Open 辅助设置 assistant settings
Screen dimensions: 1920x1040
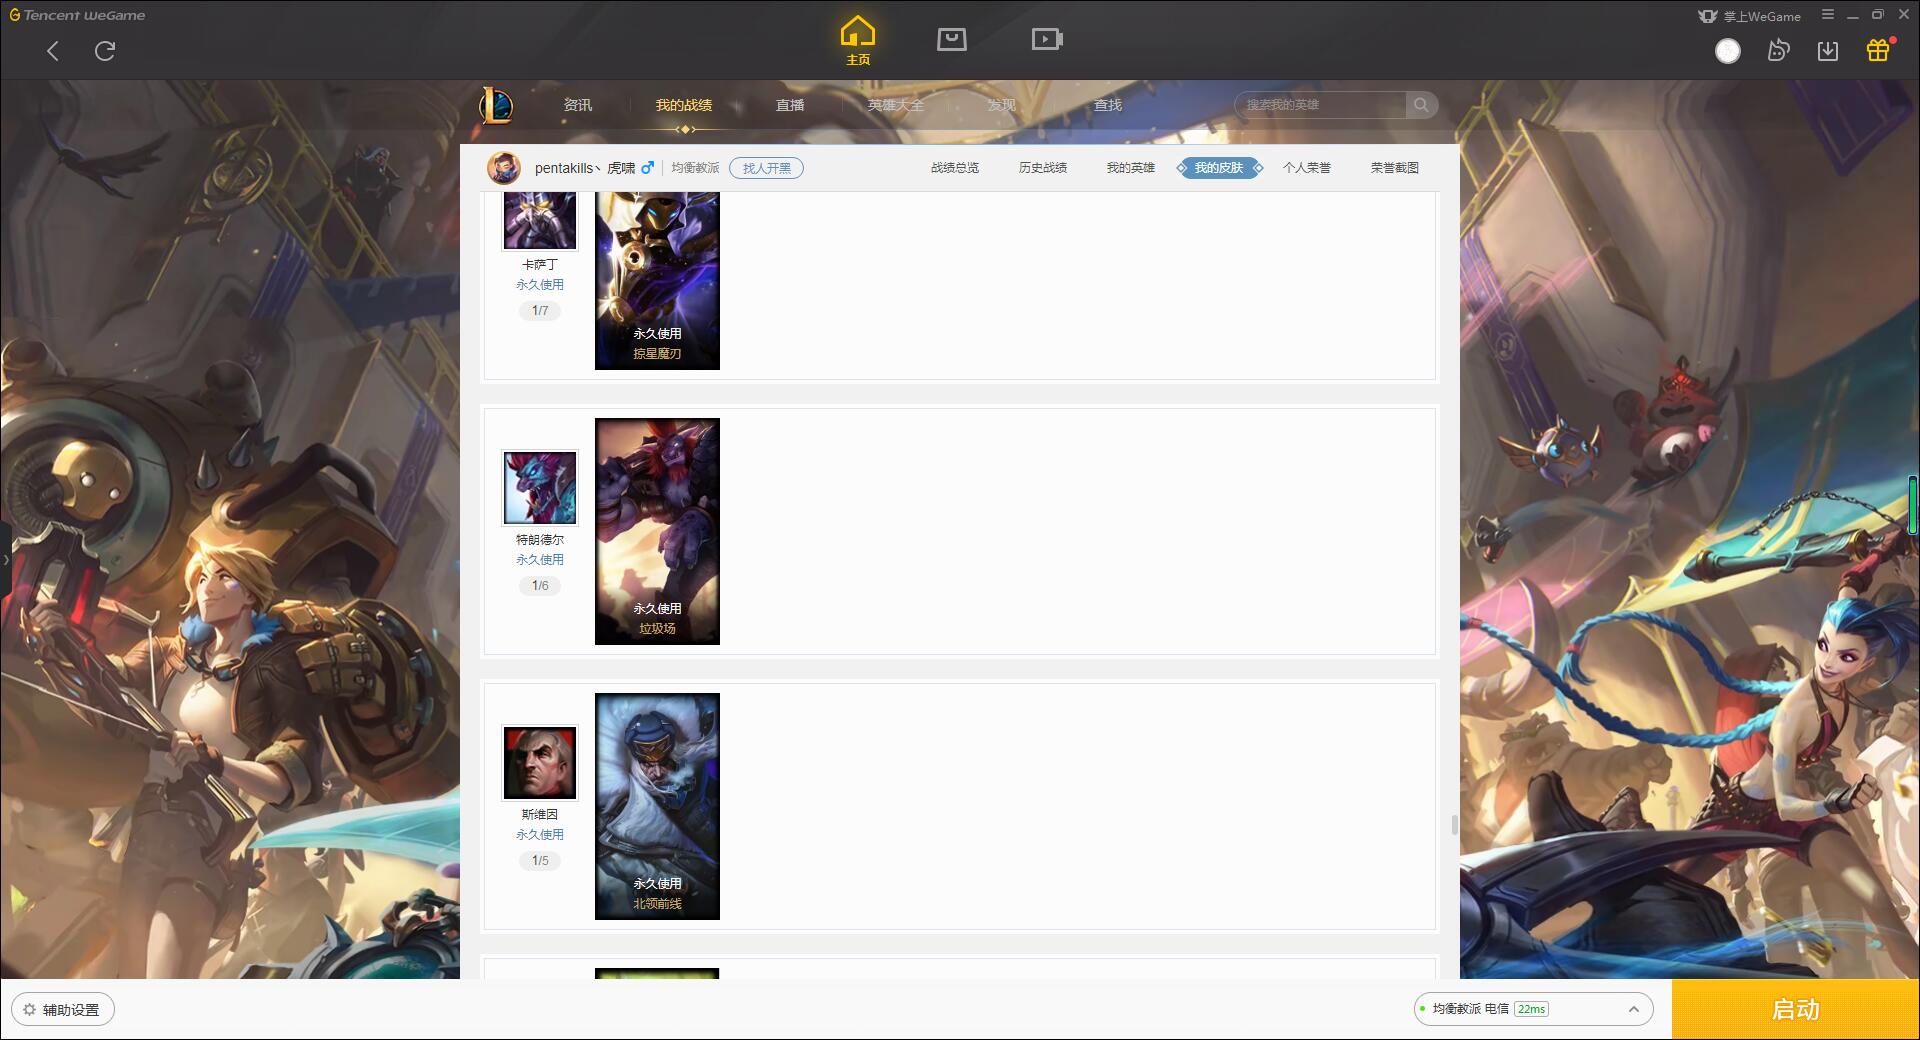pyautogui.click(x=63, y=1010)
